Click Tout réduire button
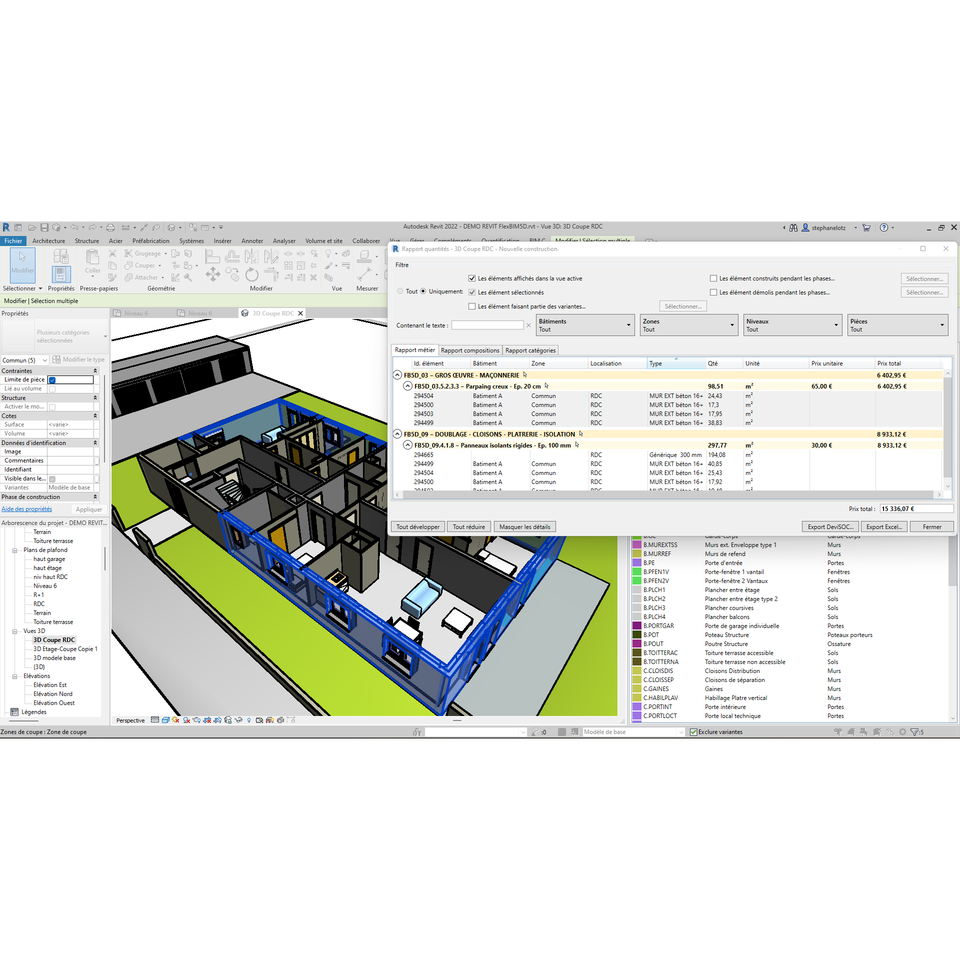The height and width of the screenshot is (960, 960). 469,527
